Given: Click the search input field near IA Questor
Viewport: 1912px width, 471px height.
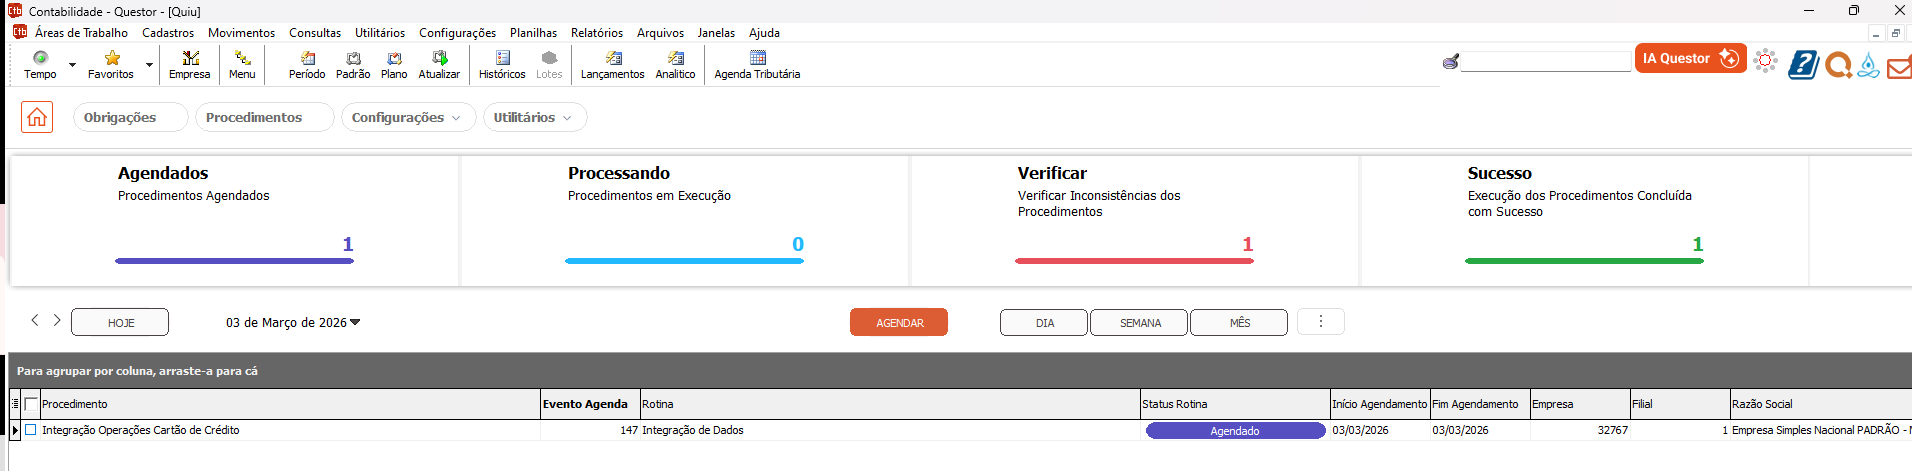Looking at the screenshot, I should (1545, 62).
